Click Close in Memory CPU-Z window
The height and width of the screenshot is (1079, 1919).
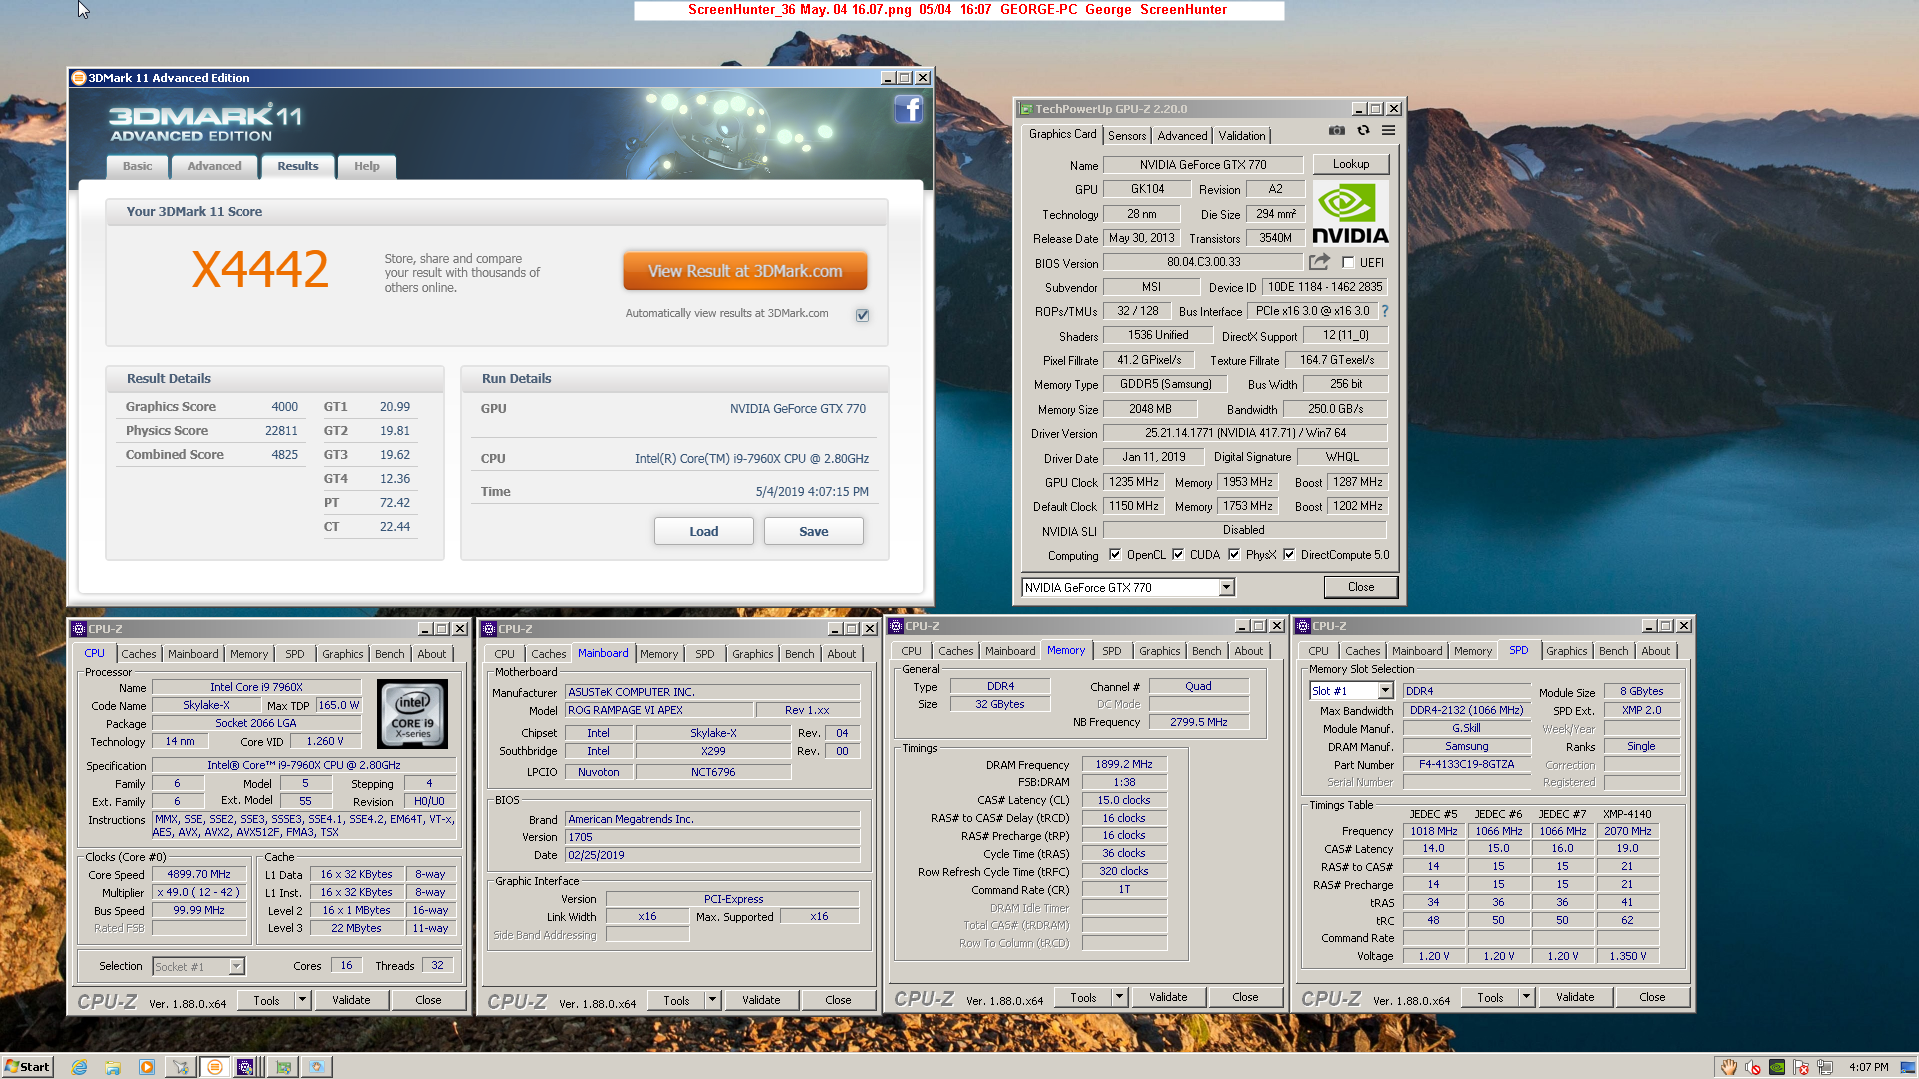(x=1245, y=997)
